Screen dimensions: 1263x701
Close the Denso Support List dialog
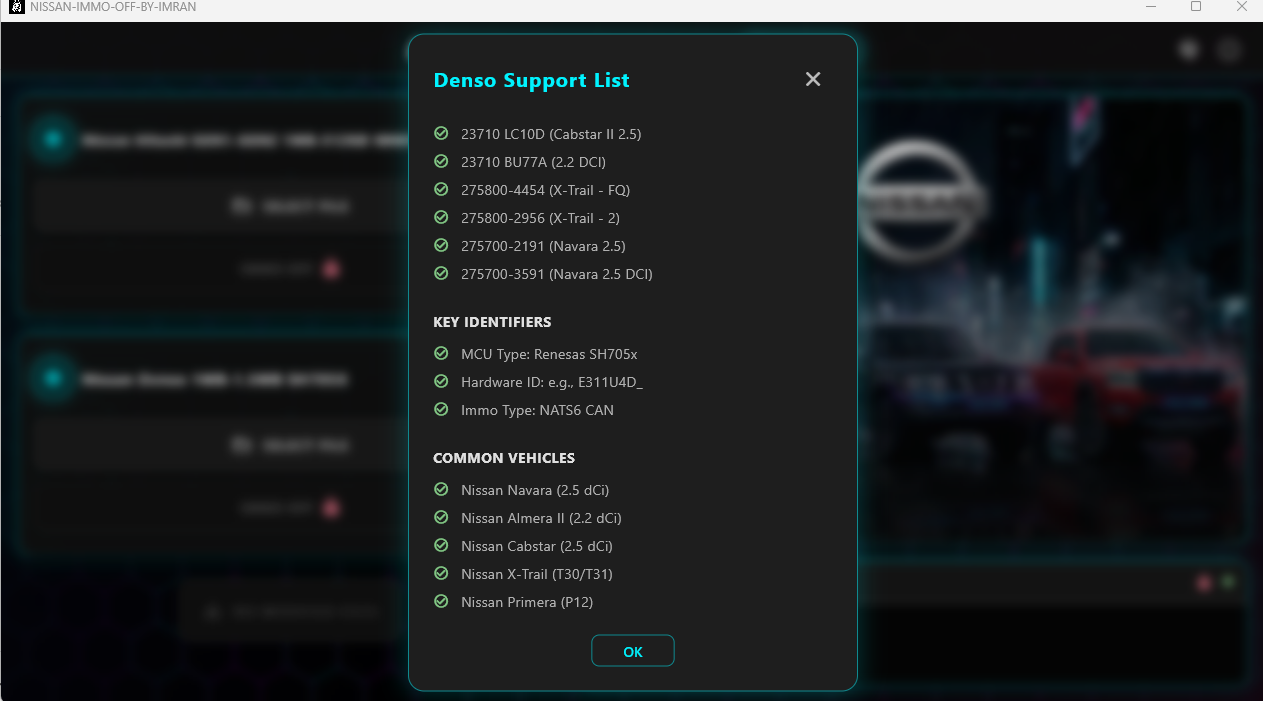(813, 79)
